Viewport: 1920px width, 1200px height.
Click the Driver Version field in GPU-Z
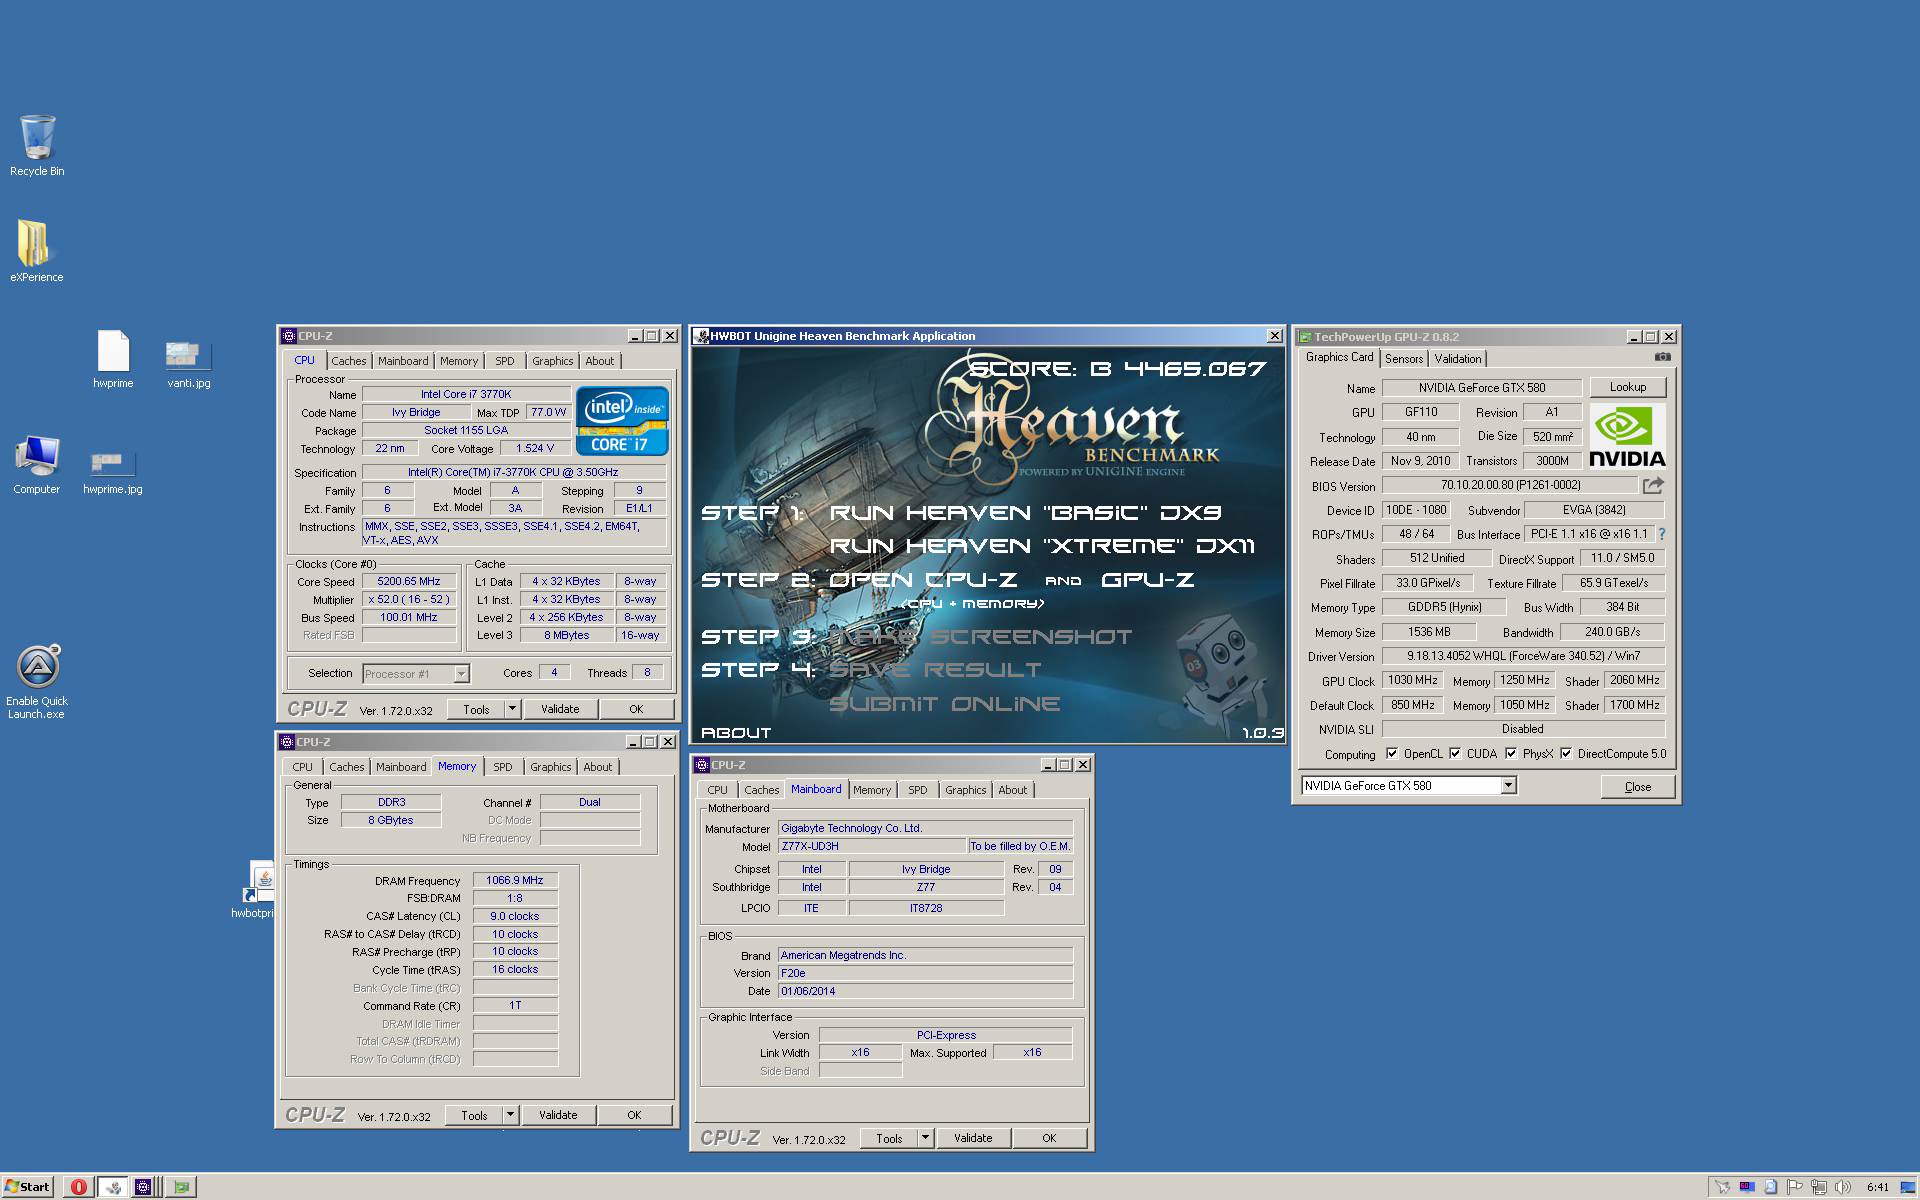click(1523, 656)
